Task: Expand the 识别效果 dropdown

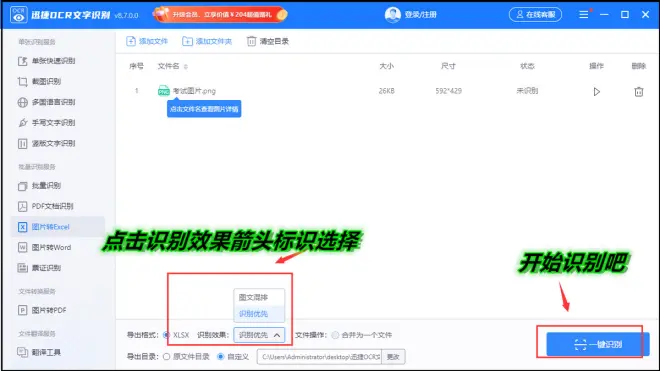Action: tap(259, 335)
